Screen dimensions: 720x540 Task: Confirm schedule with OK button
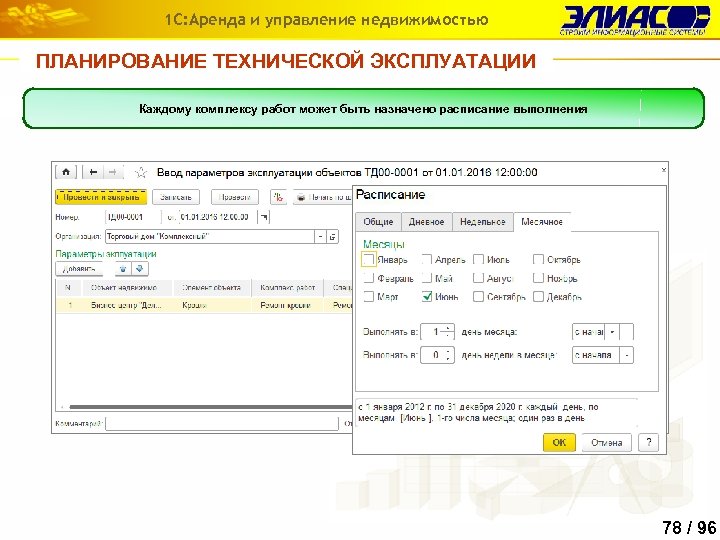pyautogui.click(x=559, y=442)
